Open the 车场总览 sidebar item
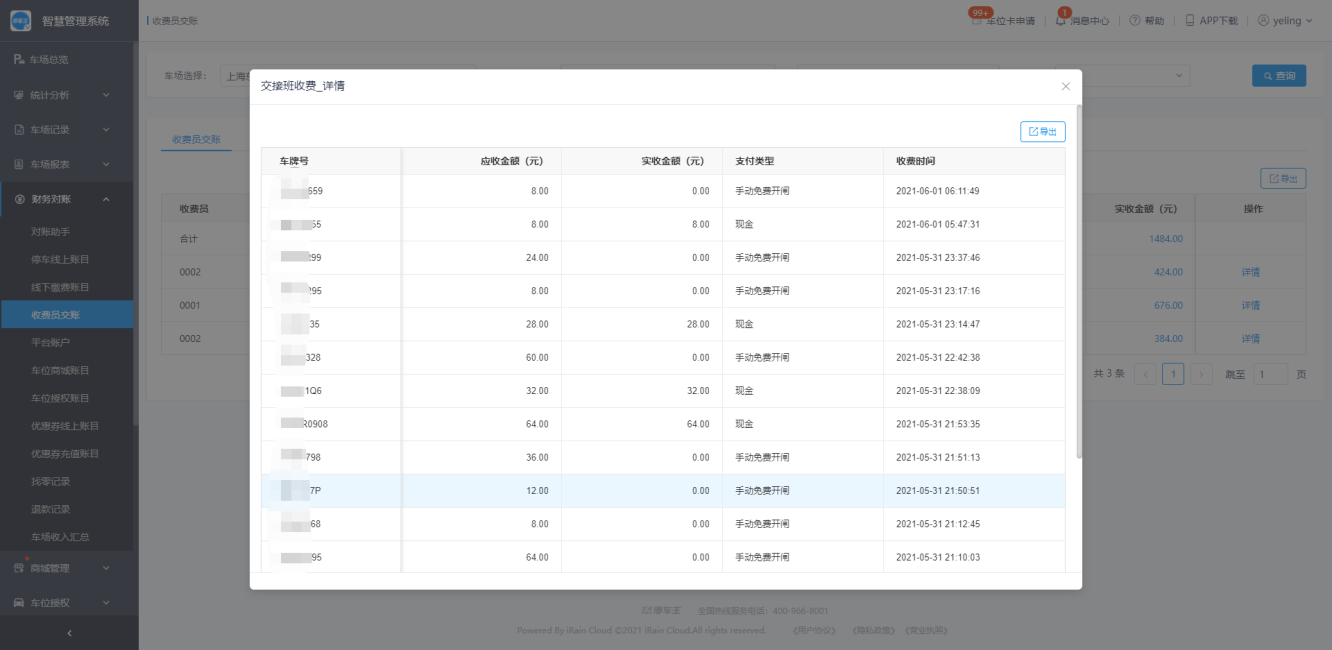 tap(67, 60)
